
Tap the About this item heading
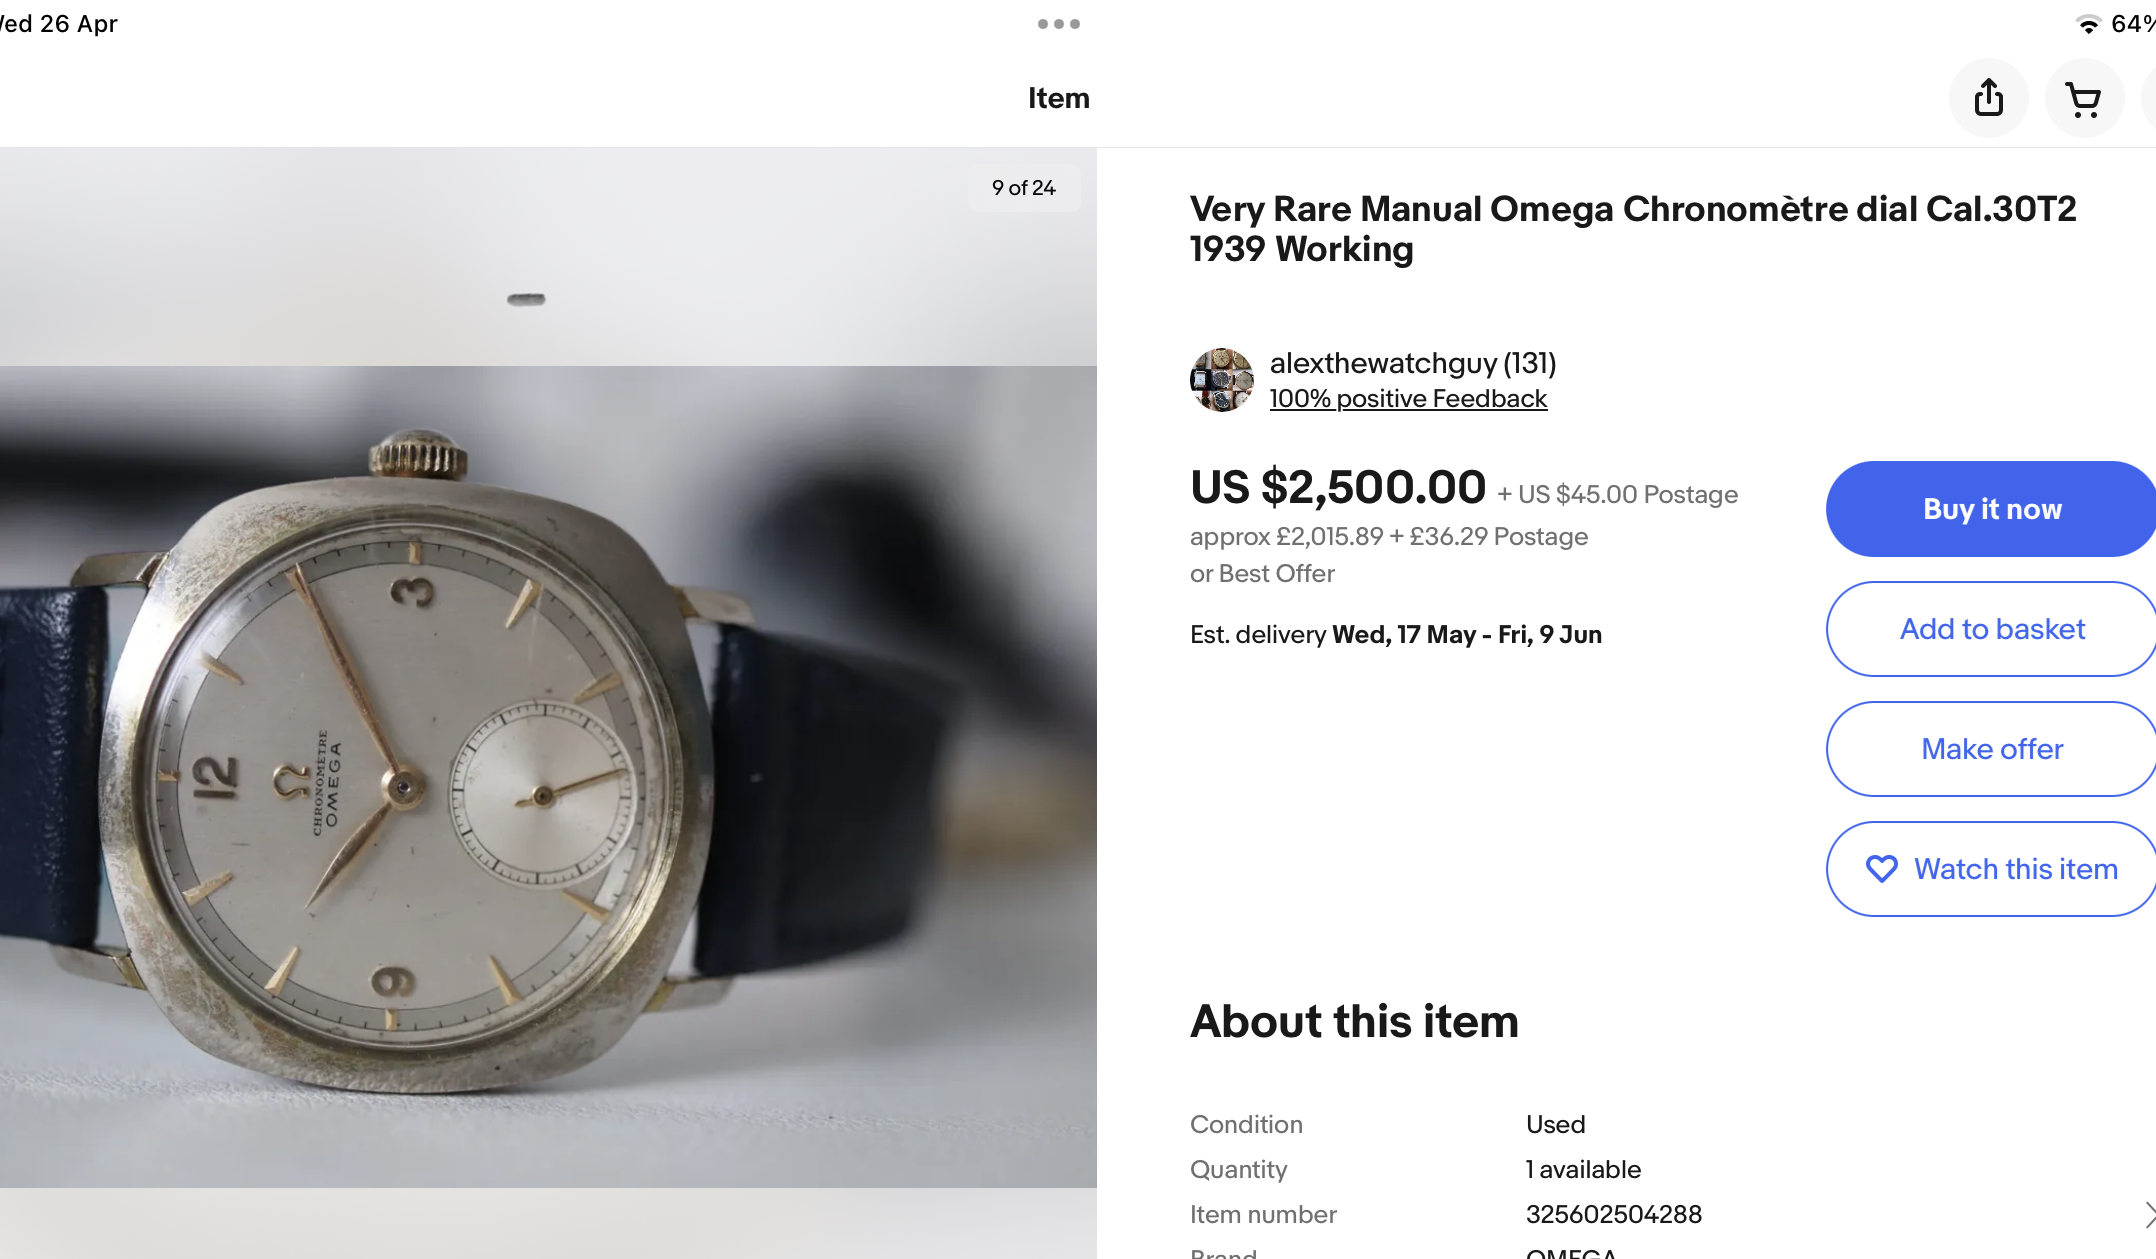1354,1021
